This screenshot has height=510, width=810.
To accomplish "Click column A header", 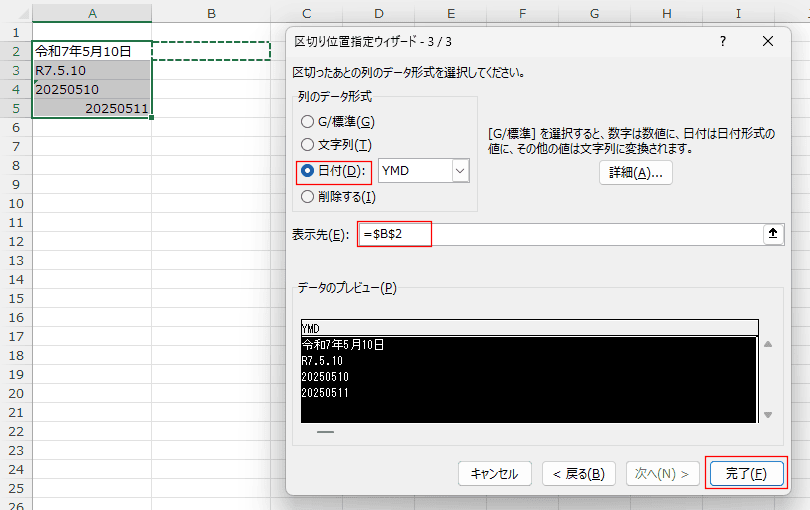I will [x=92, y=13].
